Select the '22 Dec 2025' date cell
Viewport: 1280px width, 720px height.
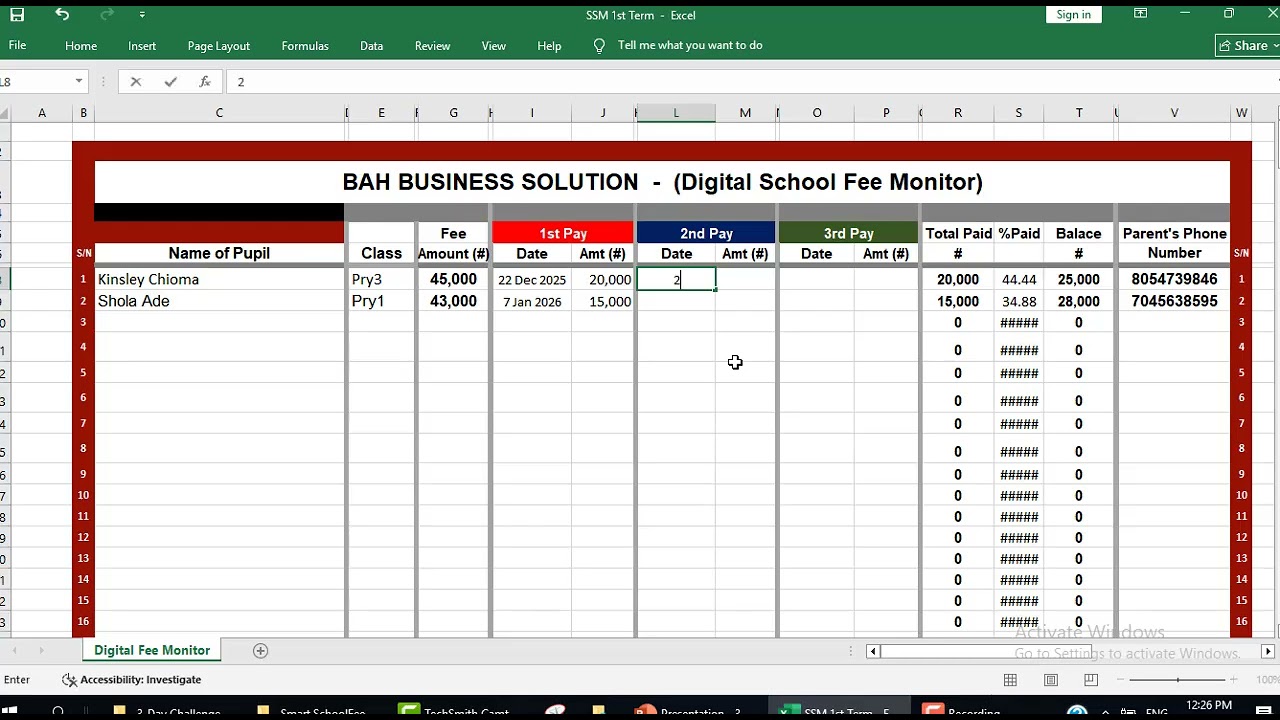532,280
